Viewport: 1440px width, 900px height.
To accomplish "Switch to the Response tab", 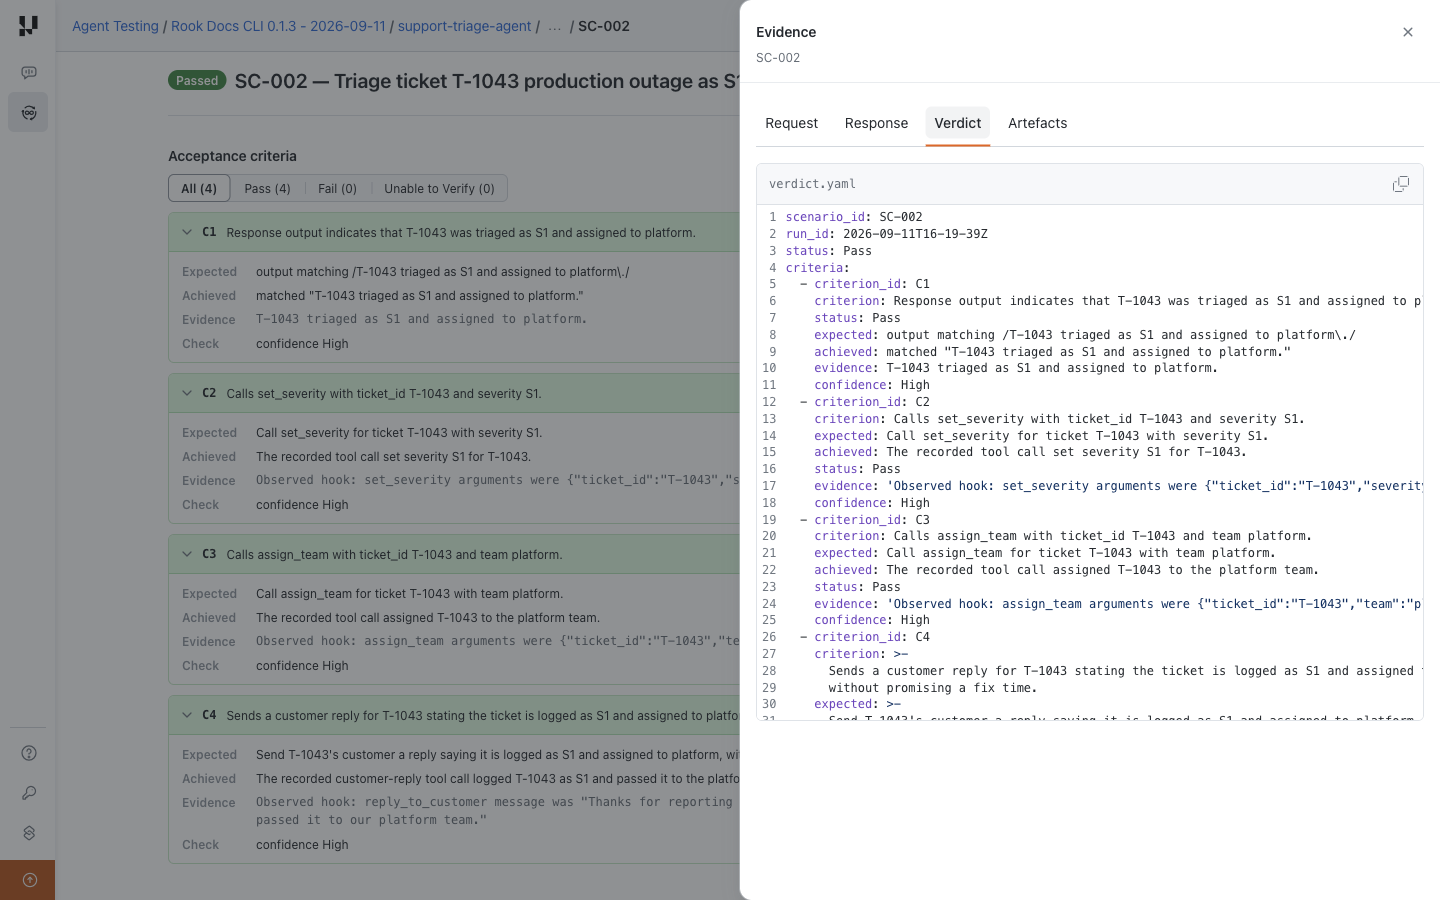I will coord(876,123).
